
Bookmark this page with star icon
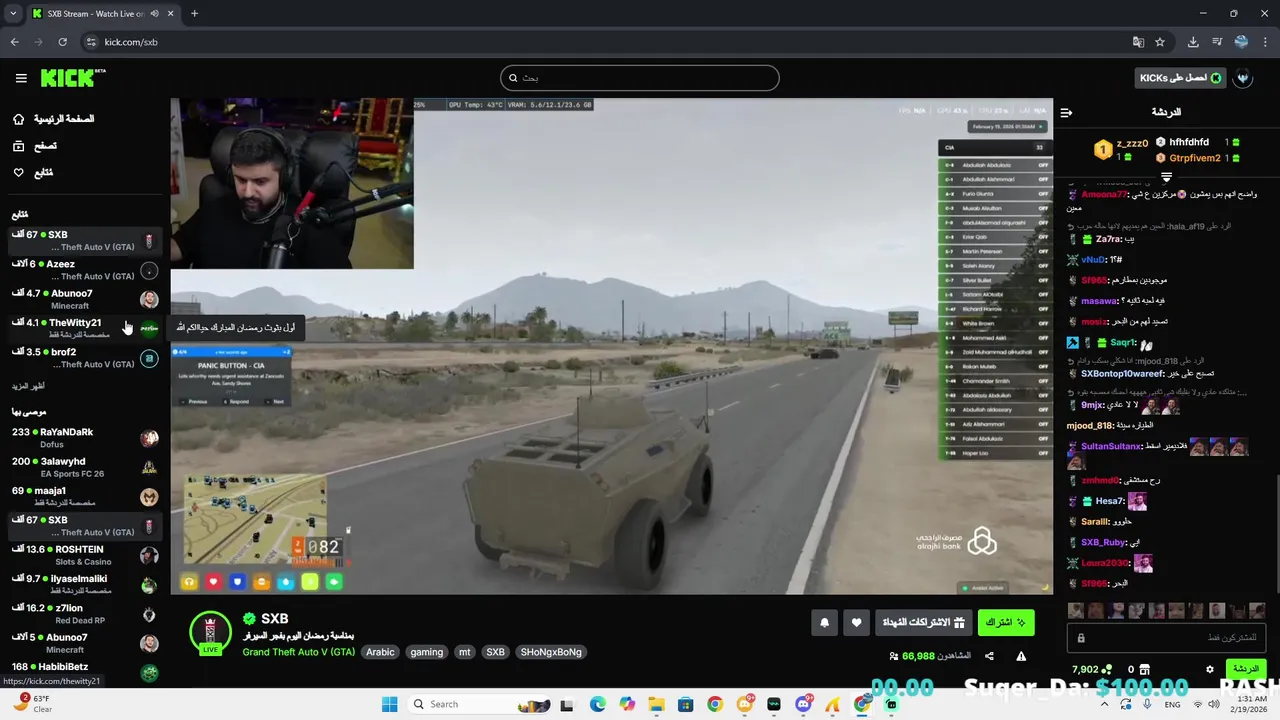pos(1160,42)
